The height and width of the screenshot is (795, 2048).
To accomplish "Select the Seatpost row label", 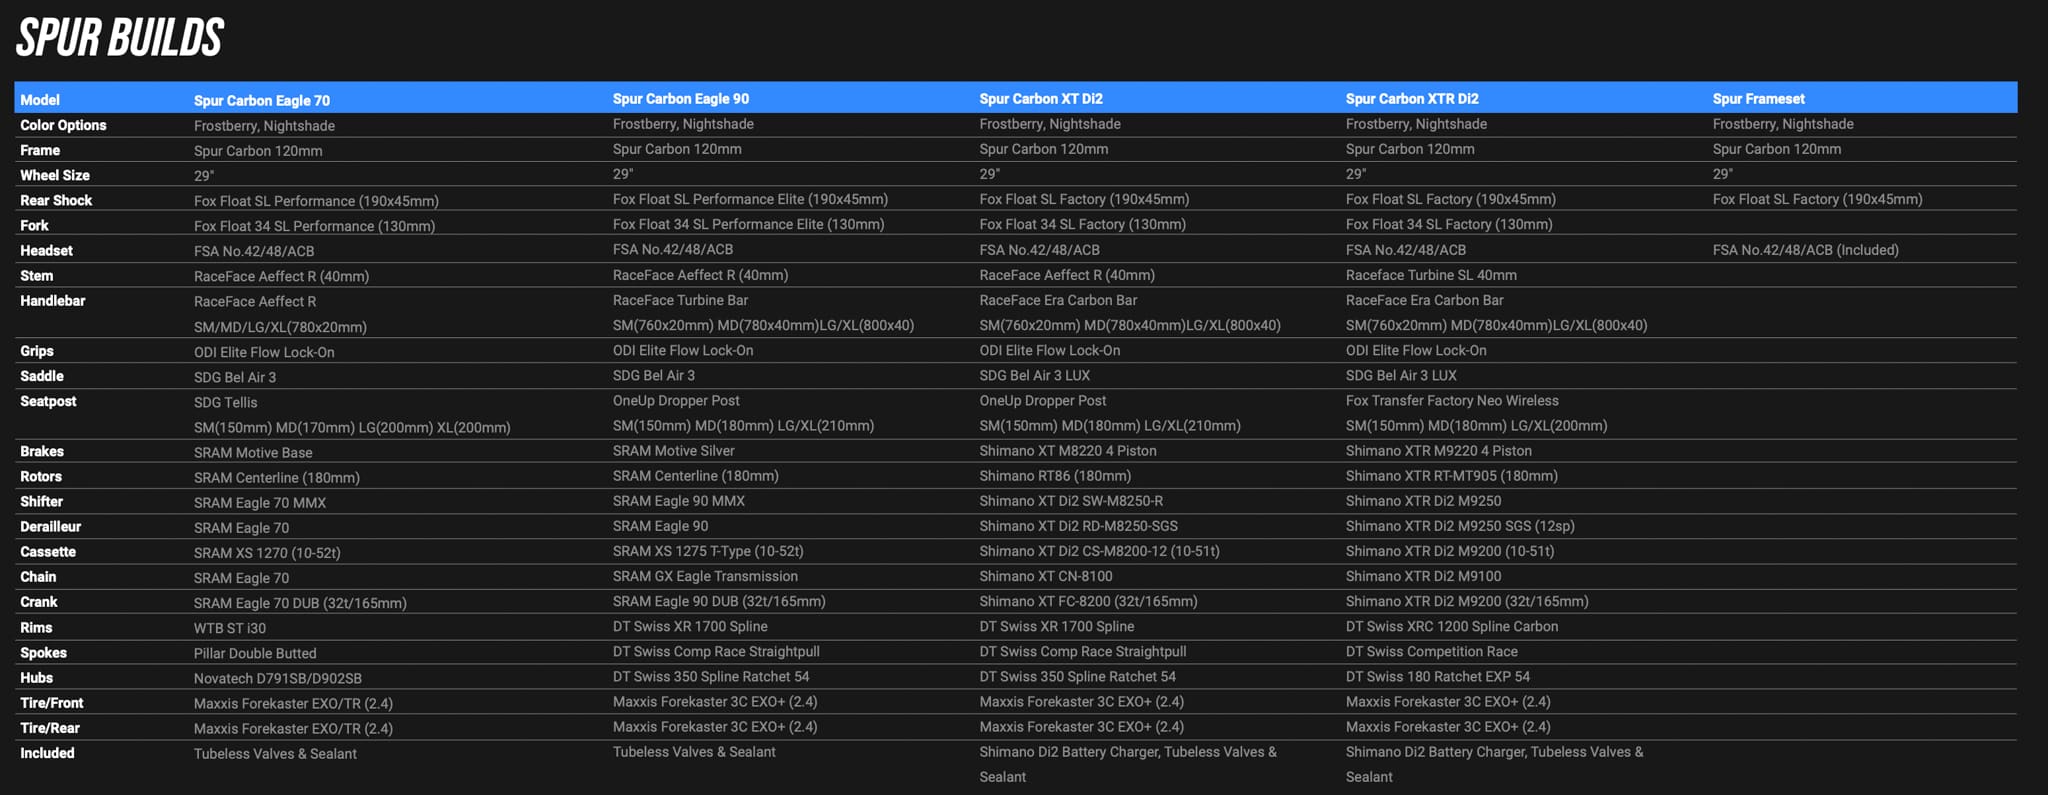I will pos(48,401).
